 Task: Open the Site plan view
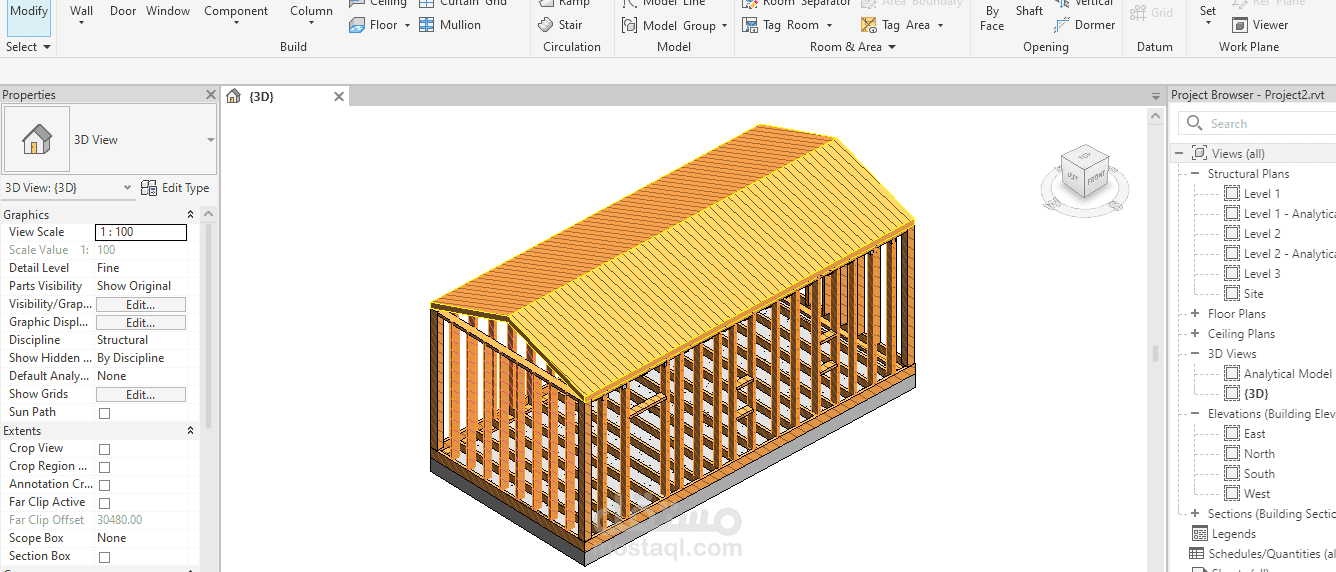(x=1253, y=294)
